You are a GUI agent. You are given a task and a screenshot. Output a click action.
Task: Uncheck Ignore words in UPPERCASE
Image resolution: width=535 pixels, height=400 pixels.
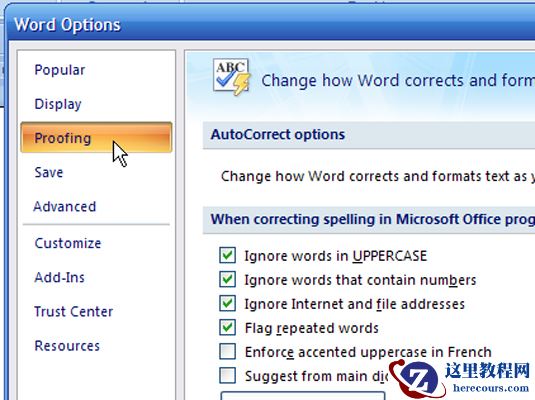[x=227, y=255]
